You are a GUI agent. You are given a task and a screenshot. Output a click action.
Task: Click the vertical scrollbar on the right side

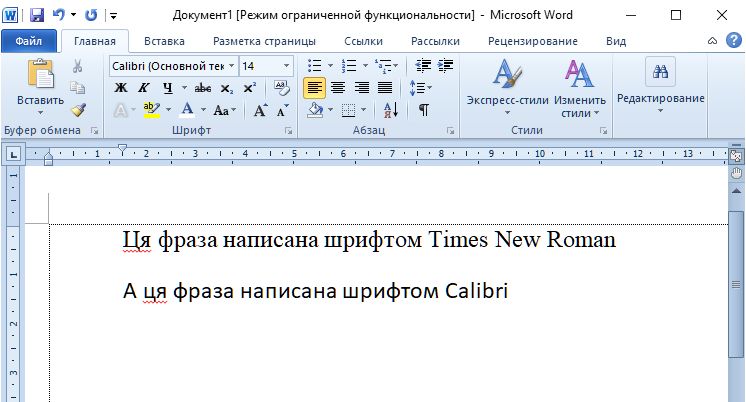pyautogui.click(x=736, y=290)
